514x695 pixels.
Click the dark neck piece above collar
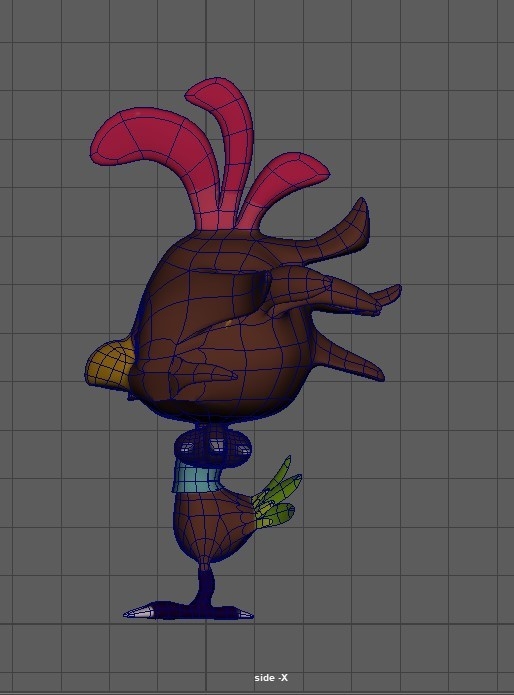(x=213, y=443)
